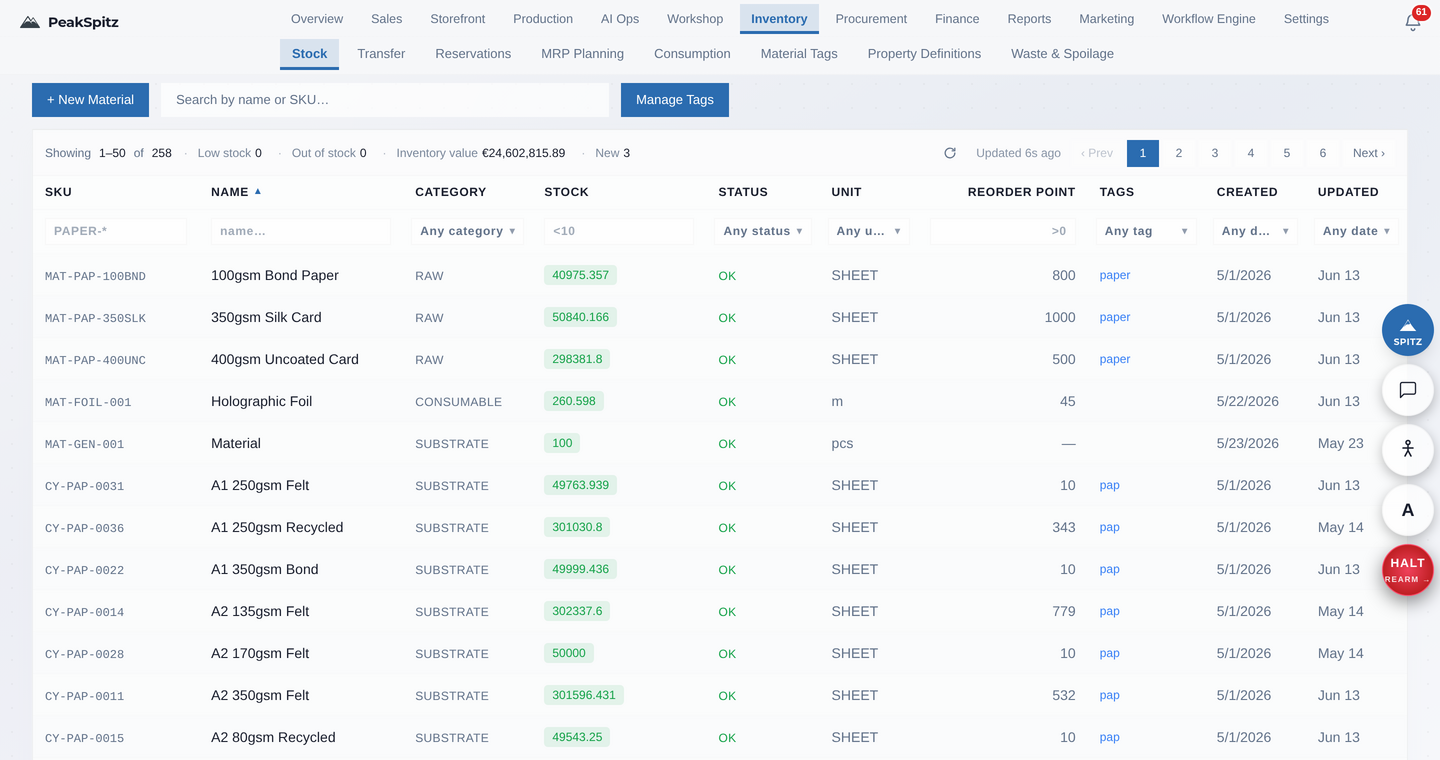Focus the Search by name or SKU field
This screenshot has width=1440, height=760.
385,100
